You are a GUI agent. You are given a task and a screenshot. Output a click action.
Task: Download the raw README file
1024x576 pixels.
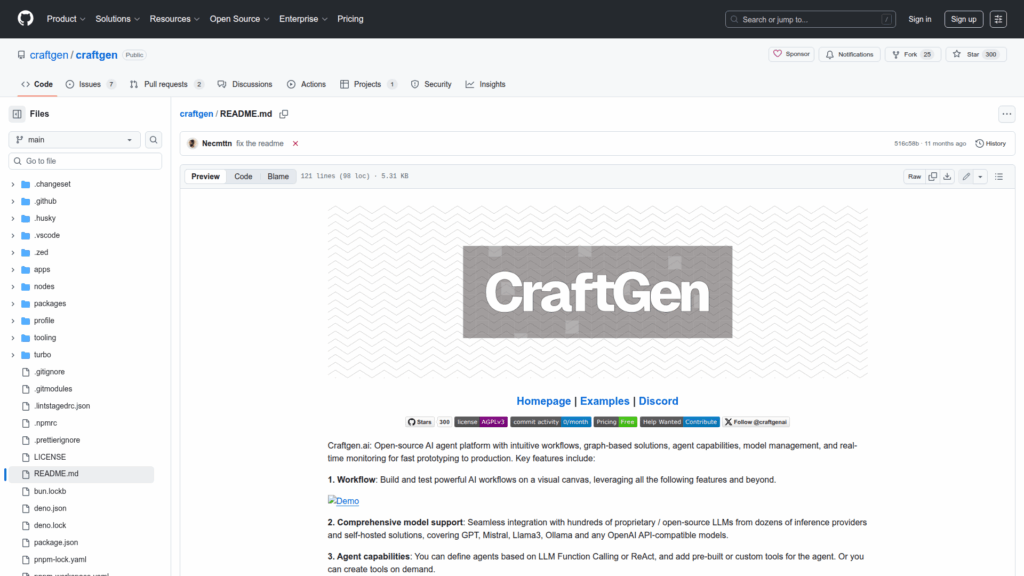coord(947,176)
